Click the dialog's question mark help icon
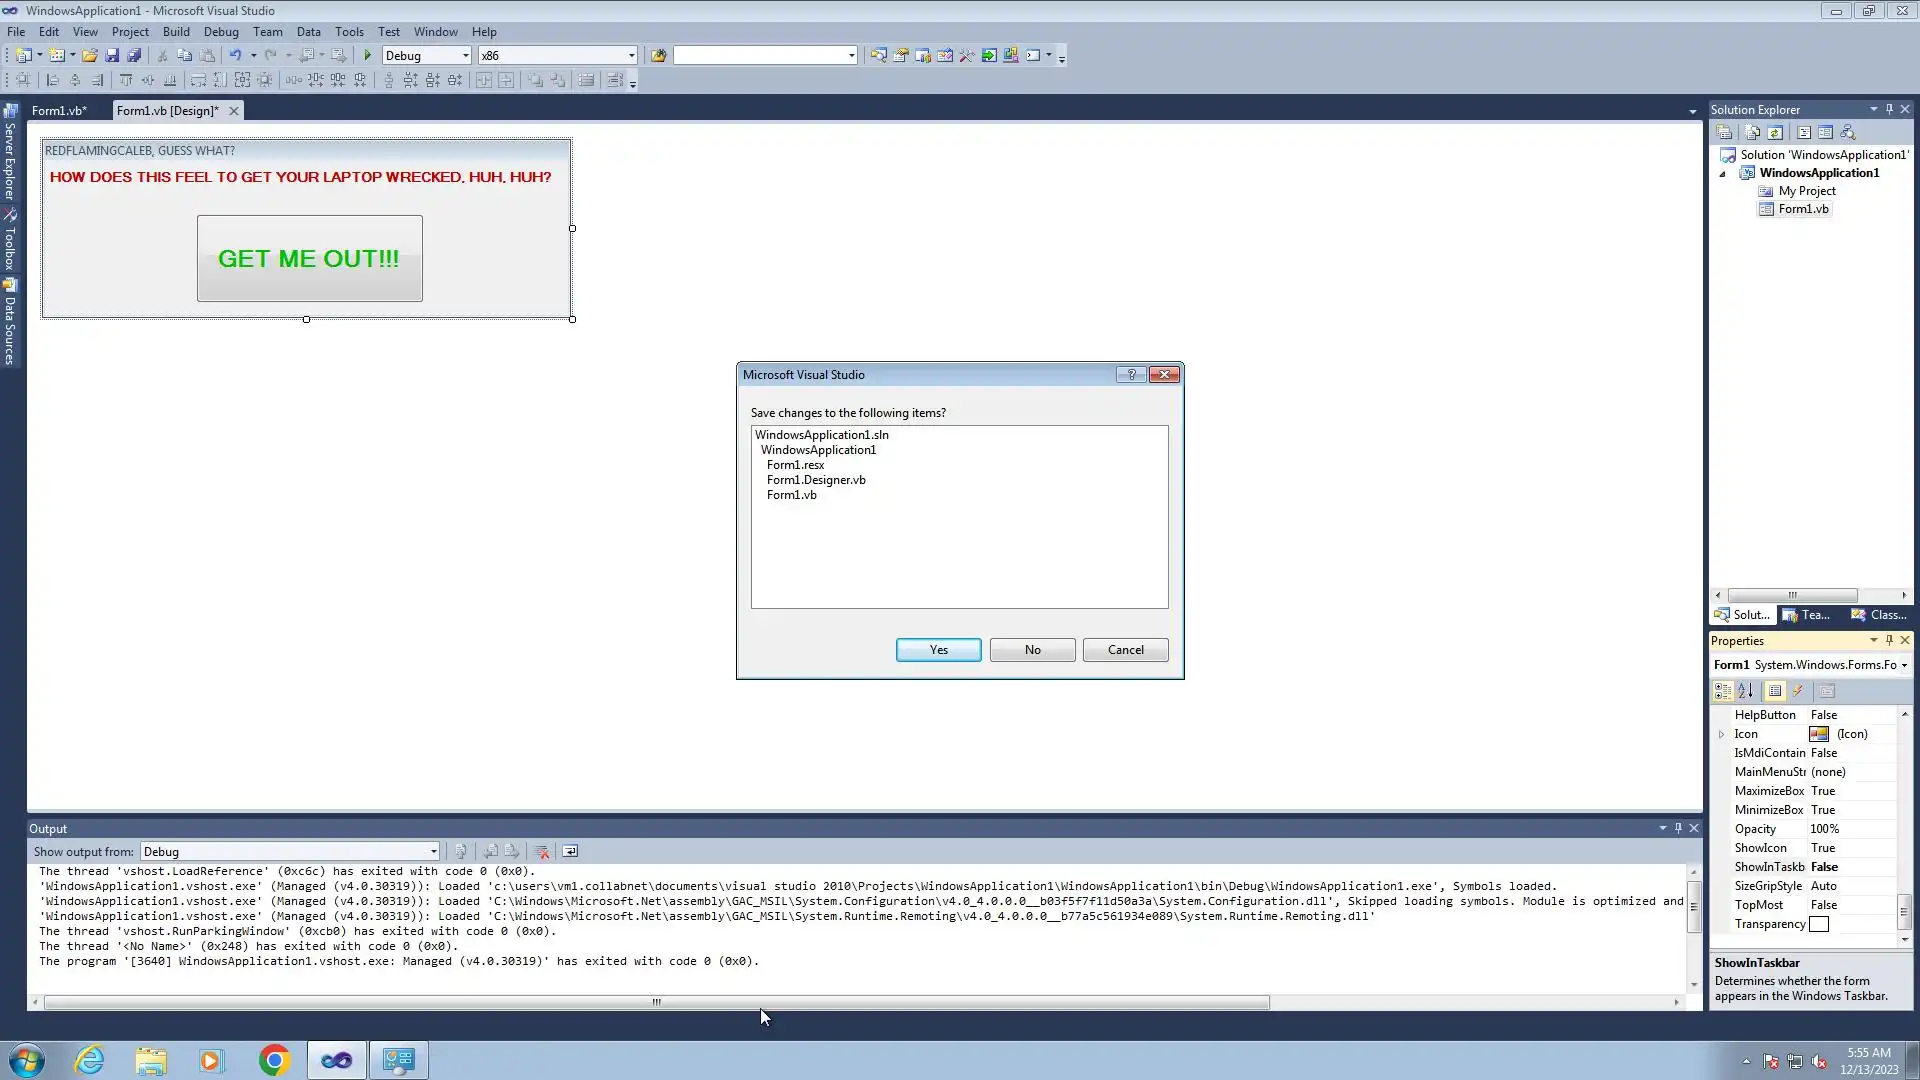This screenshot has width=1920, height=1080. [x=1131, y=375]
